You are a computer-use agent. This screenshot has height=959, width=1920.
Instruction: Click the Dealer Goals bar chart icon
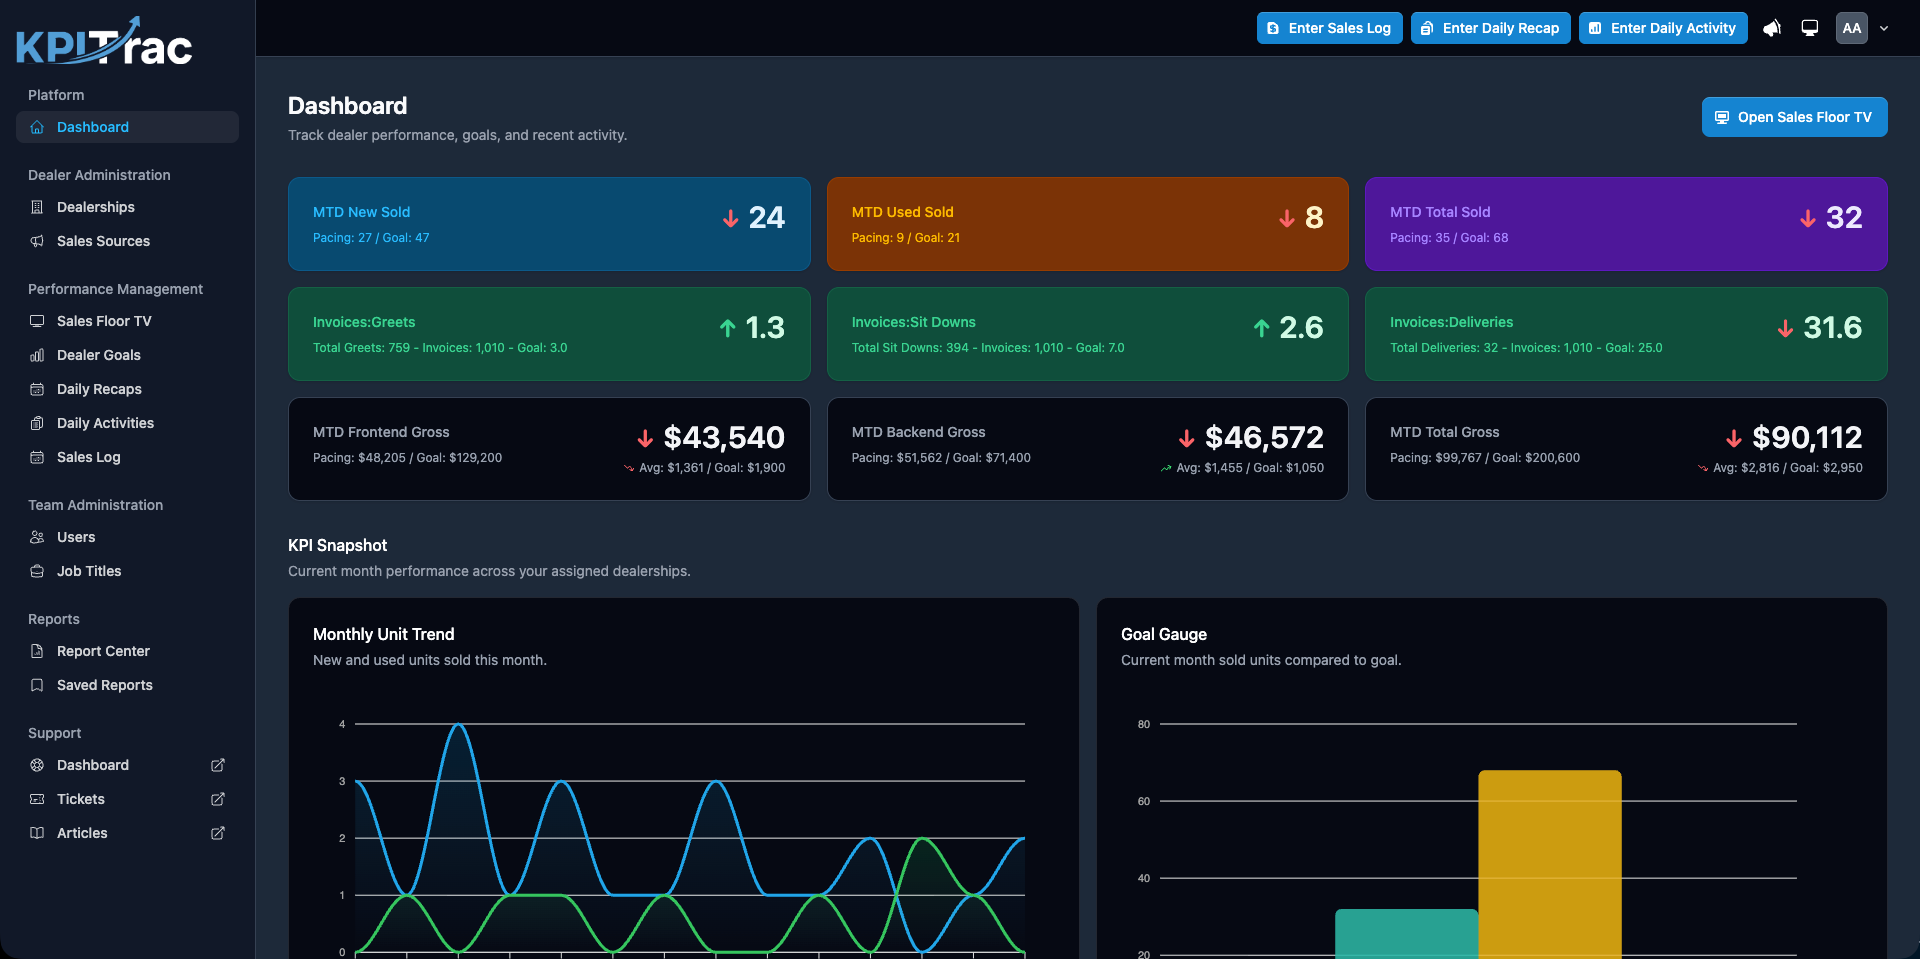[37, 355]
